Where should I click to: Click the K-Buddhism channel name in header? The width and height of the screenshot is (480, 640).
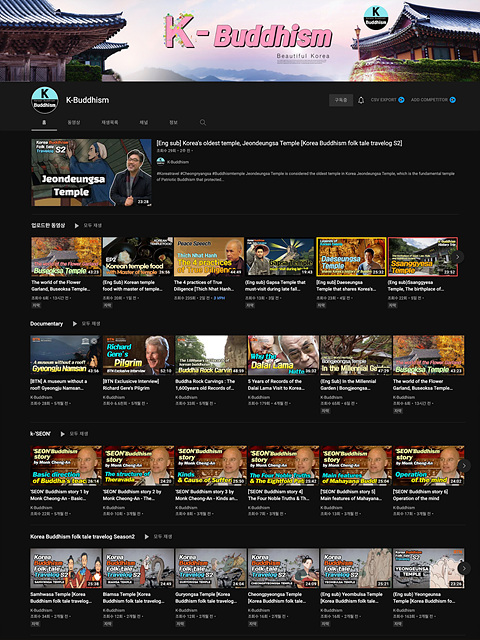pos(87,100)
